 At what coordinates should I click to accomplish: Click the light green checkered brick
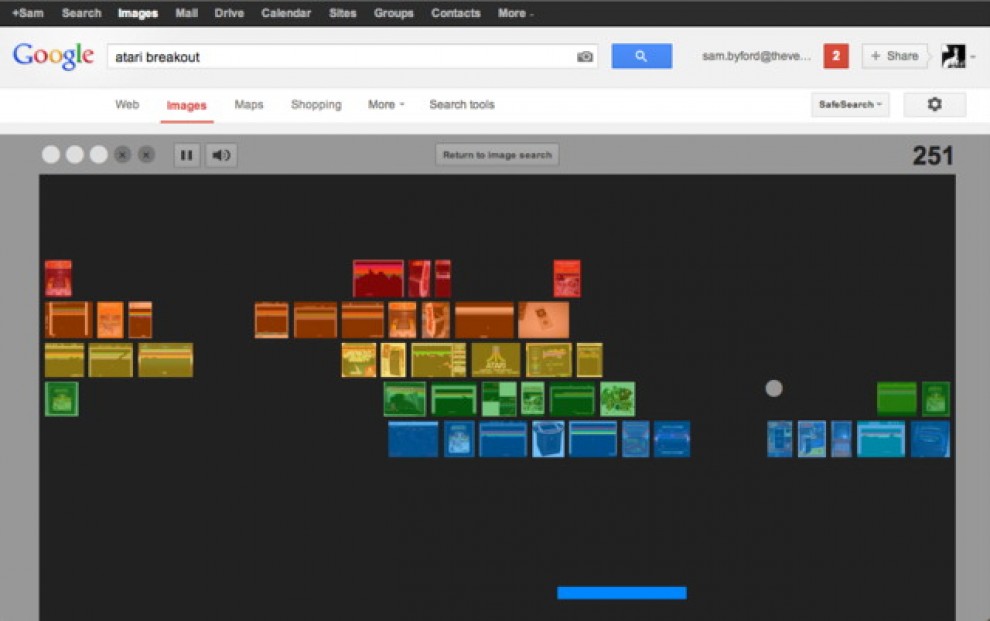coord(499,399)
